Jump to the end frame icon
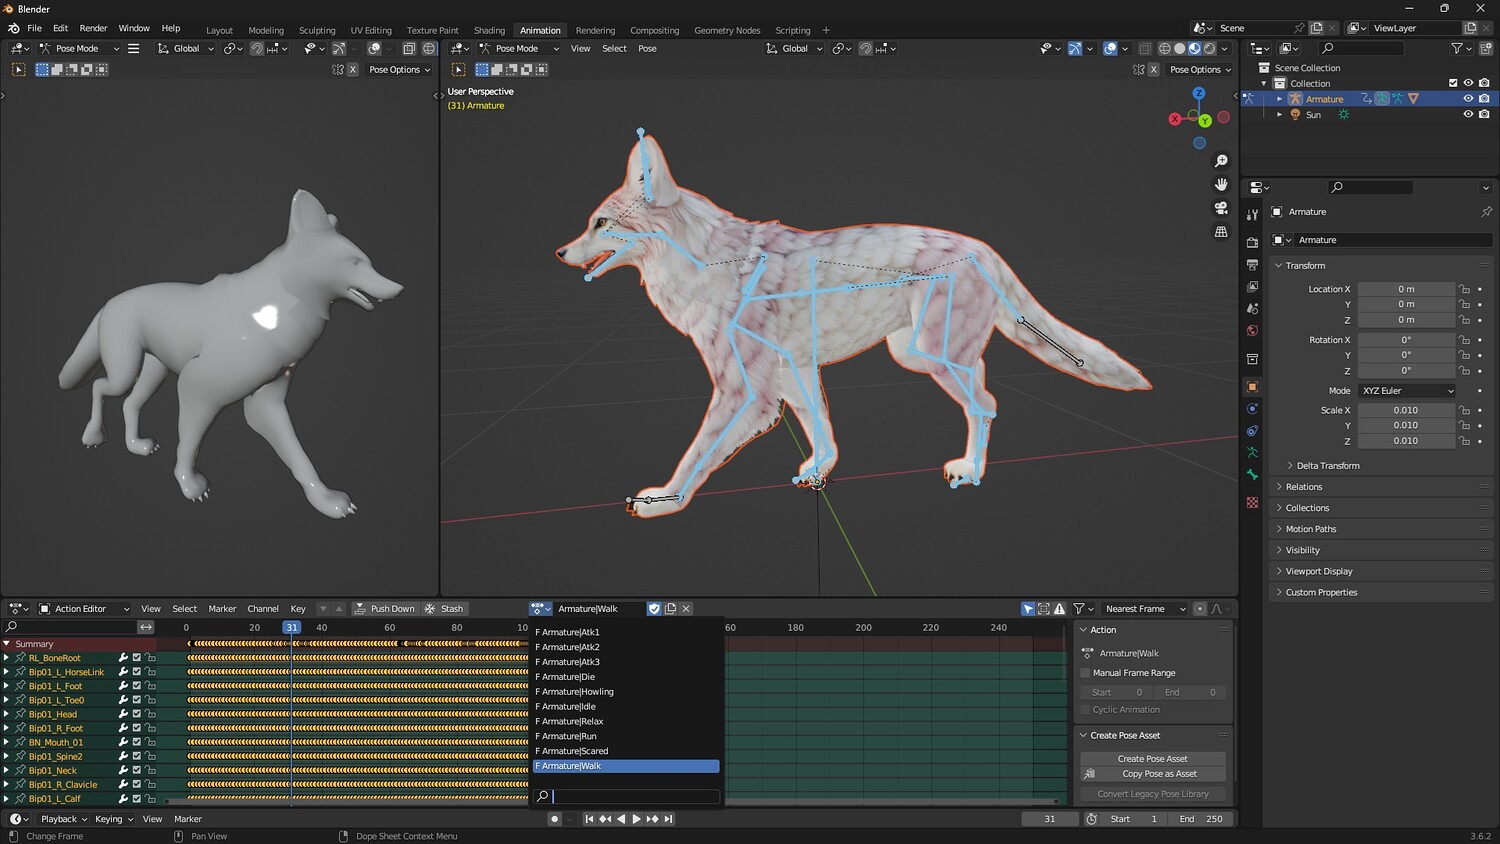The image size is (1500, 844). 669,819
